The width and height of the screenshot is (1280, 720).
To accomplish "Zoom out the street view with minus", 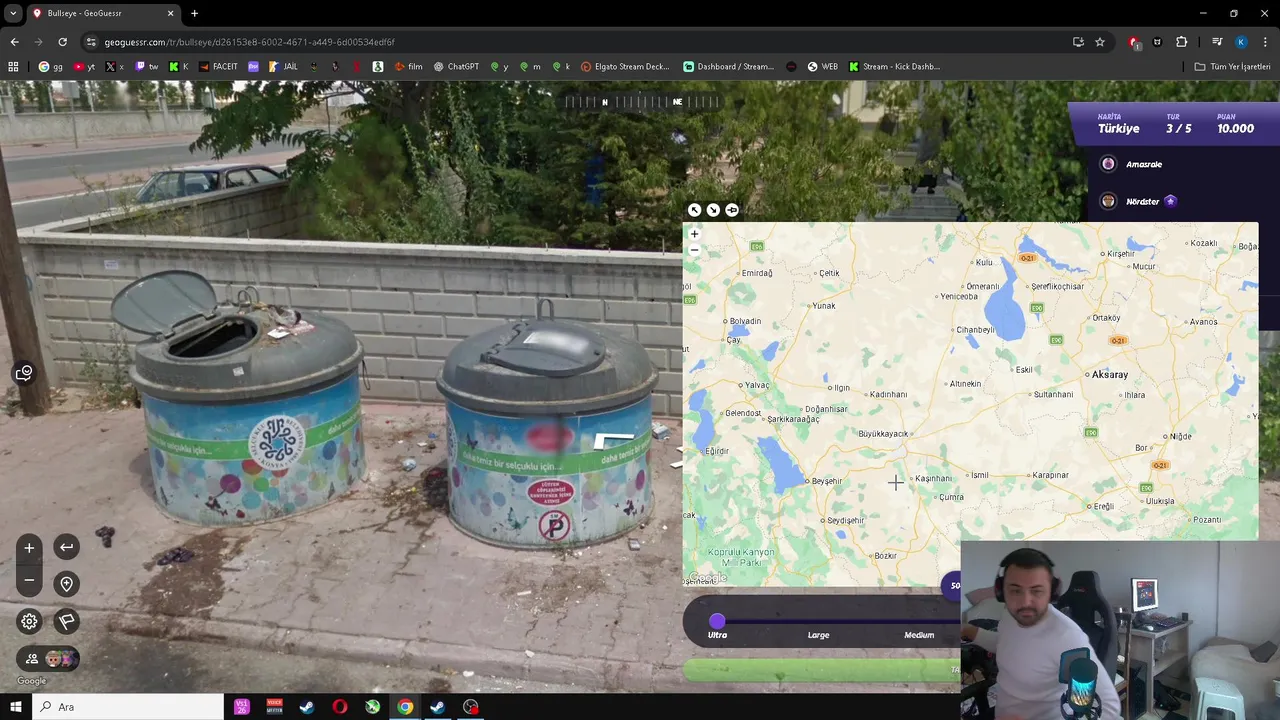I will [x=29, y=581].
